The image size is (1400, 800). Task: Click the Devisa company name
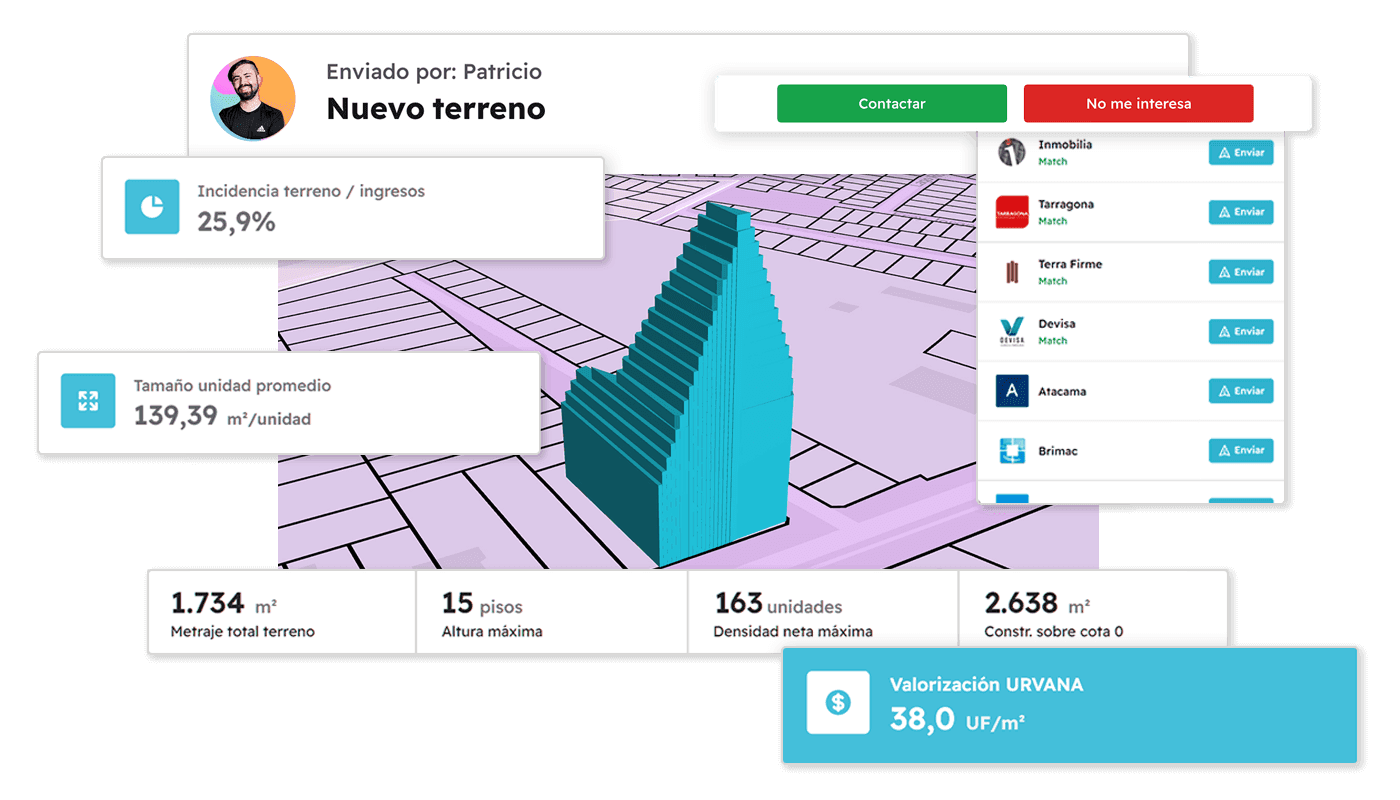coord(1057,323)
